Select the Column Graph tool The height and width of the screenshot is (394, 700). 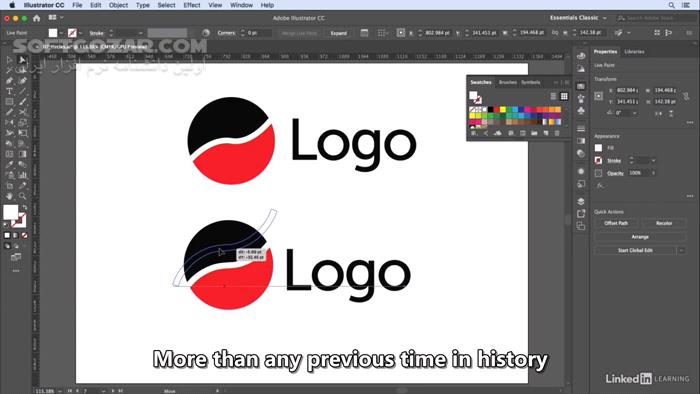coord(22,175)
